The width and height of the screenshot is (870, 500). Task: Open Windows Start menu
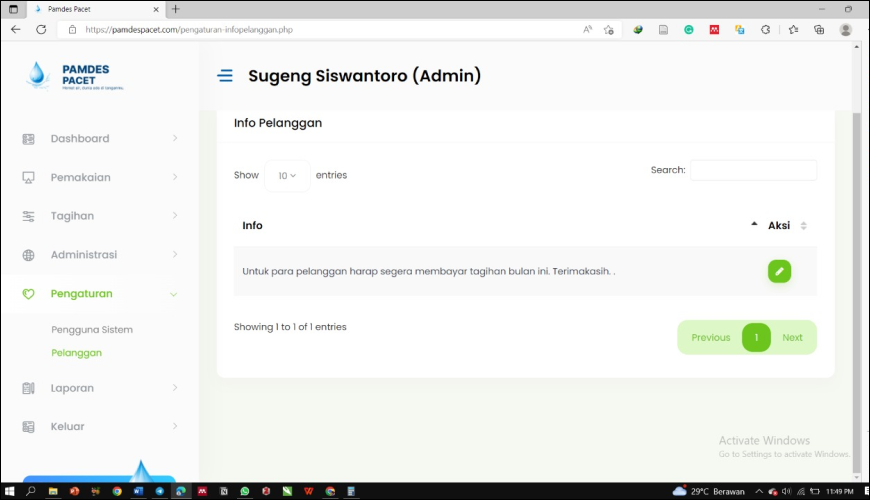coord(10,491)
